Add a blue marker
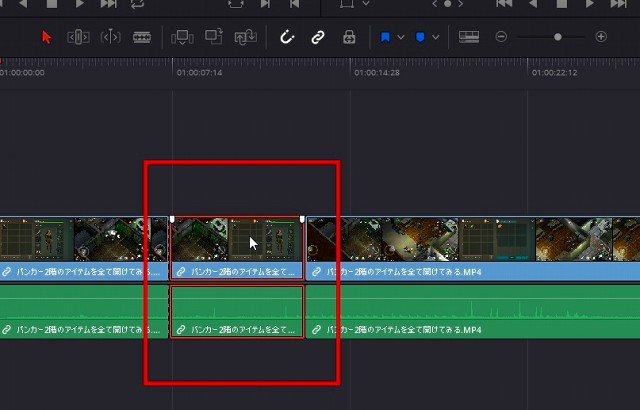 (421, 37)
